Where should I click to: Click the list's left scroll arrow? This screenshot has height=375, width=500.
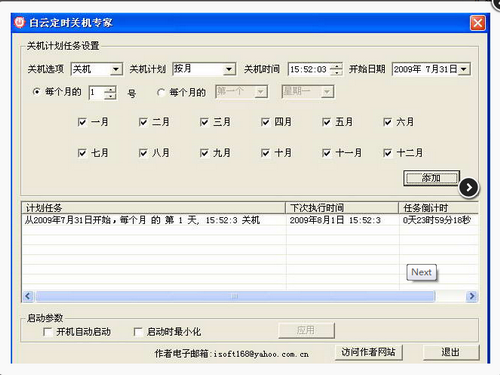28,296
